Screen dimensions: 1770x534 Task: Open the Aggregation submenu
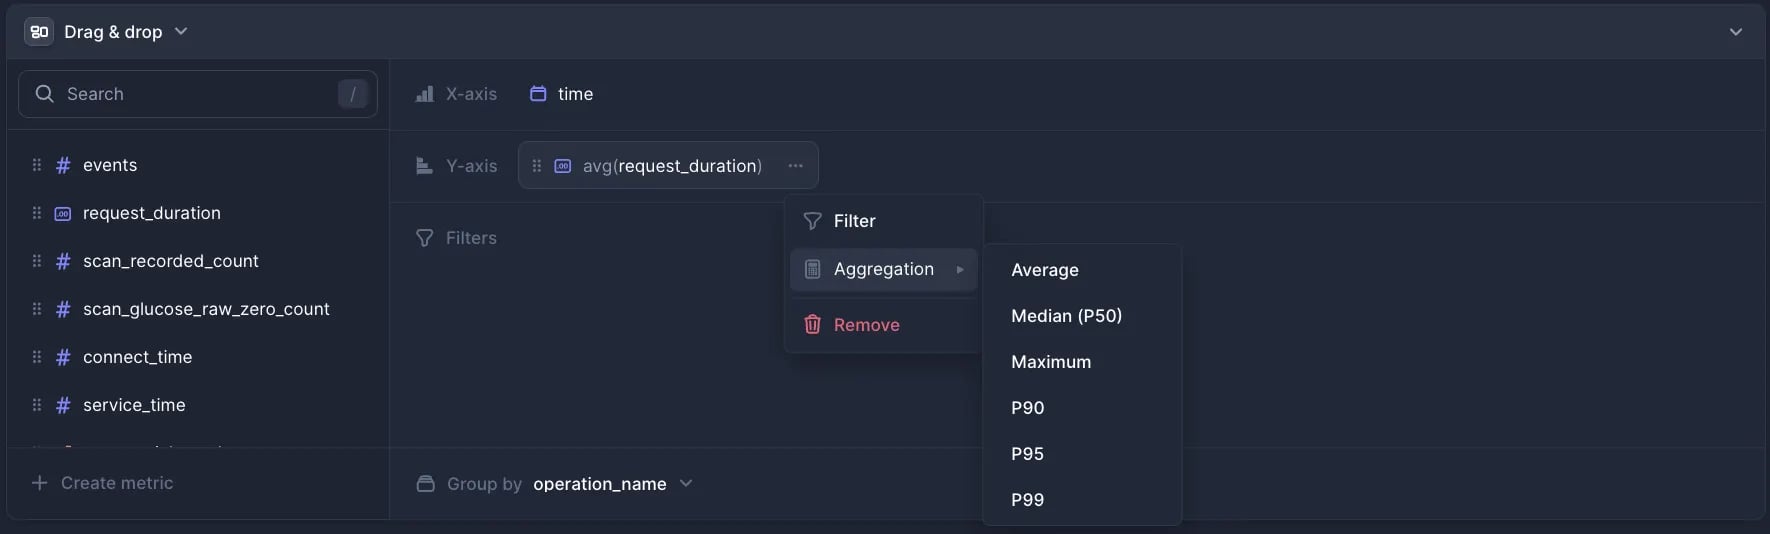tap(884, 270)
